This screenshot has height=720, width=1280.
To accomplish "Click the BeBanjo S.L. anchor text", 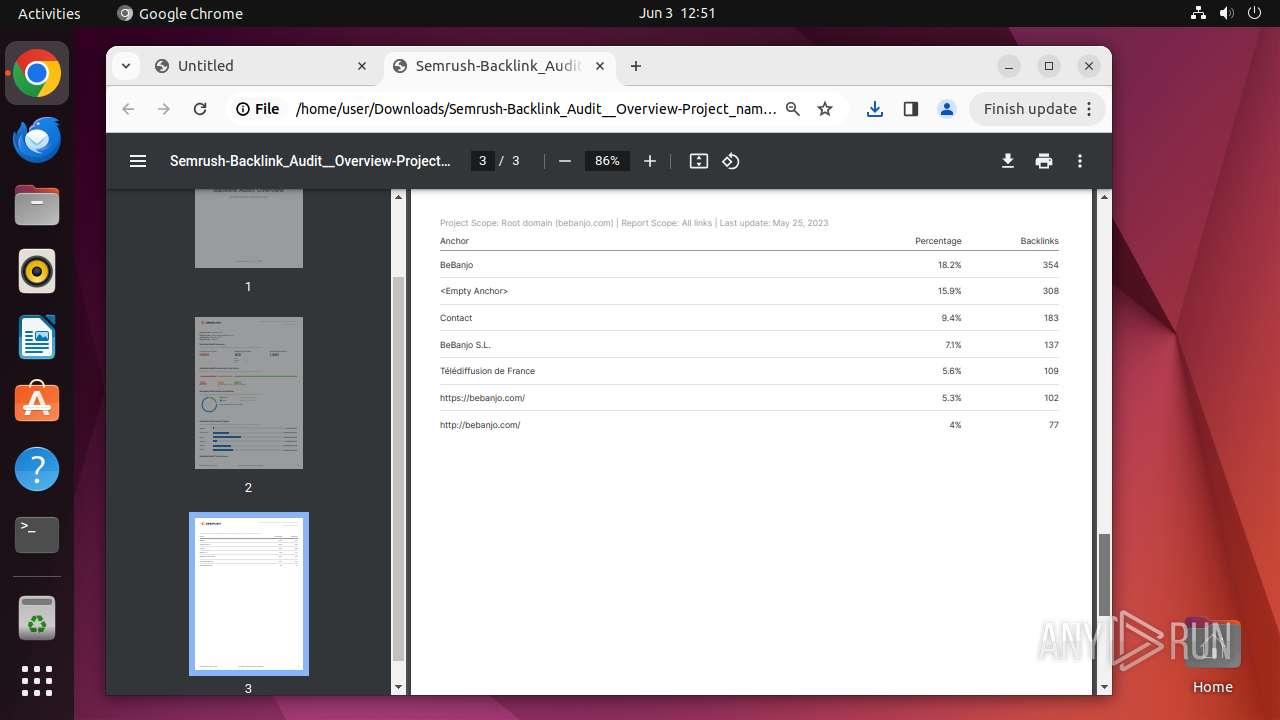I will (465, 345).
